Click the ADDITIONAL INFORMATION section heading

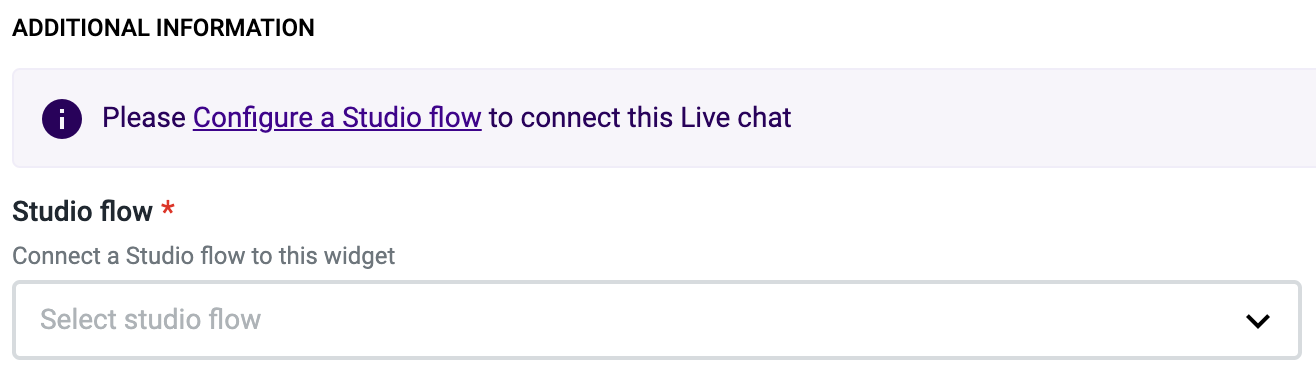(163, 28)
